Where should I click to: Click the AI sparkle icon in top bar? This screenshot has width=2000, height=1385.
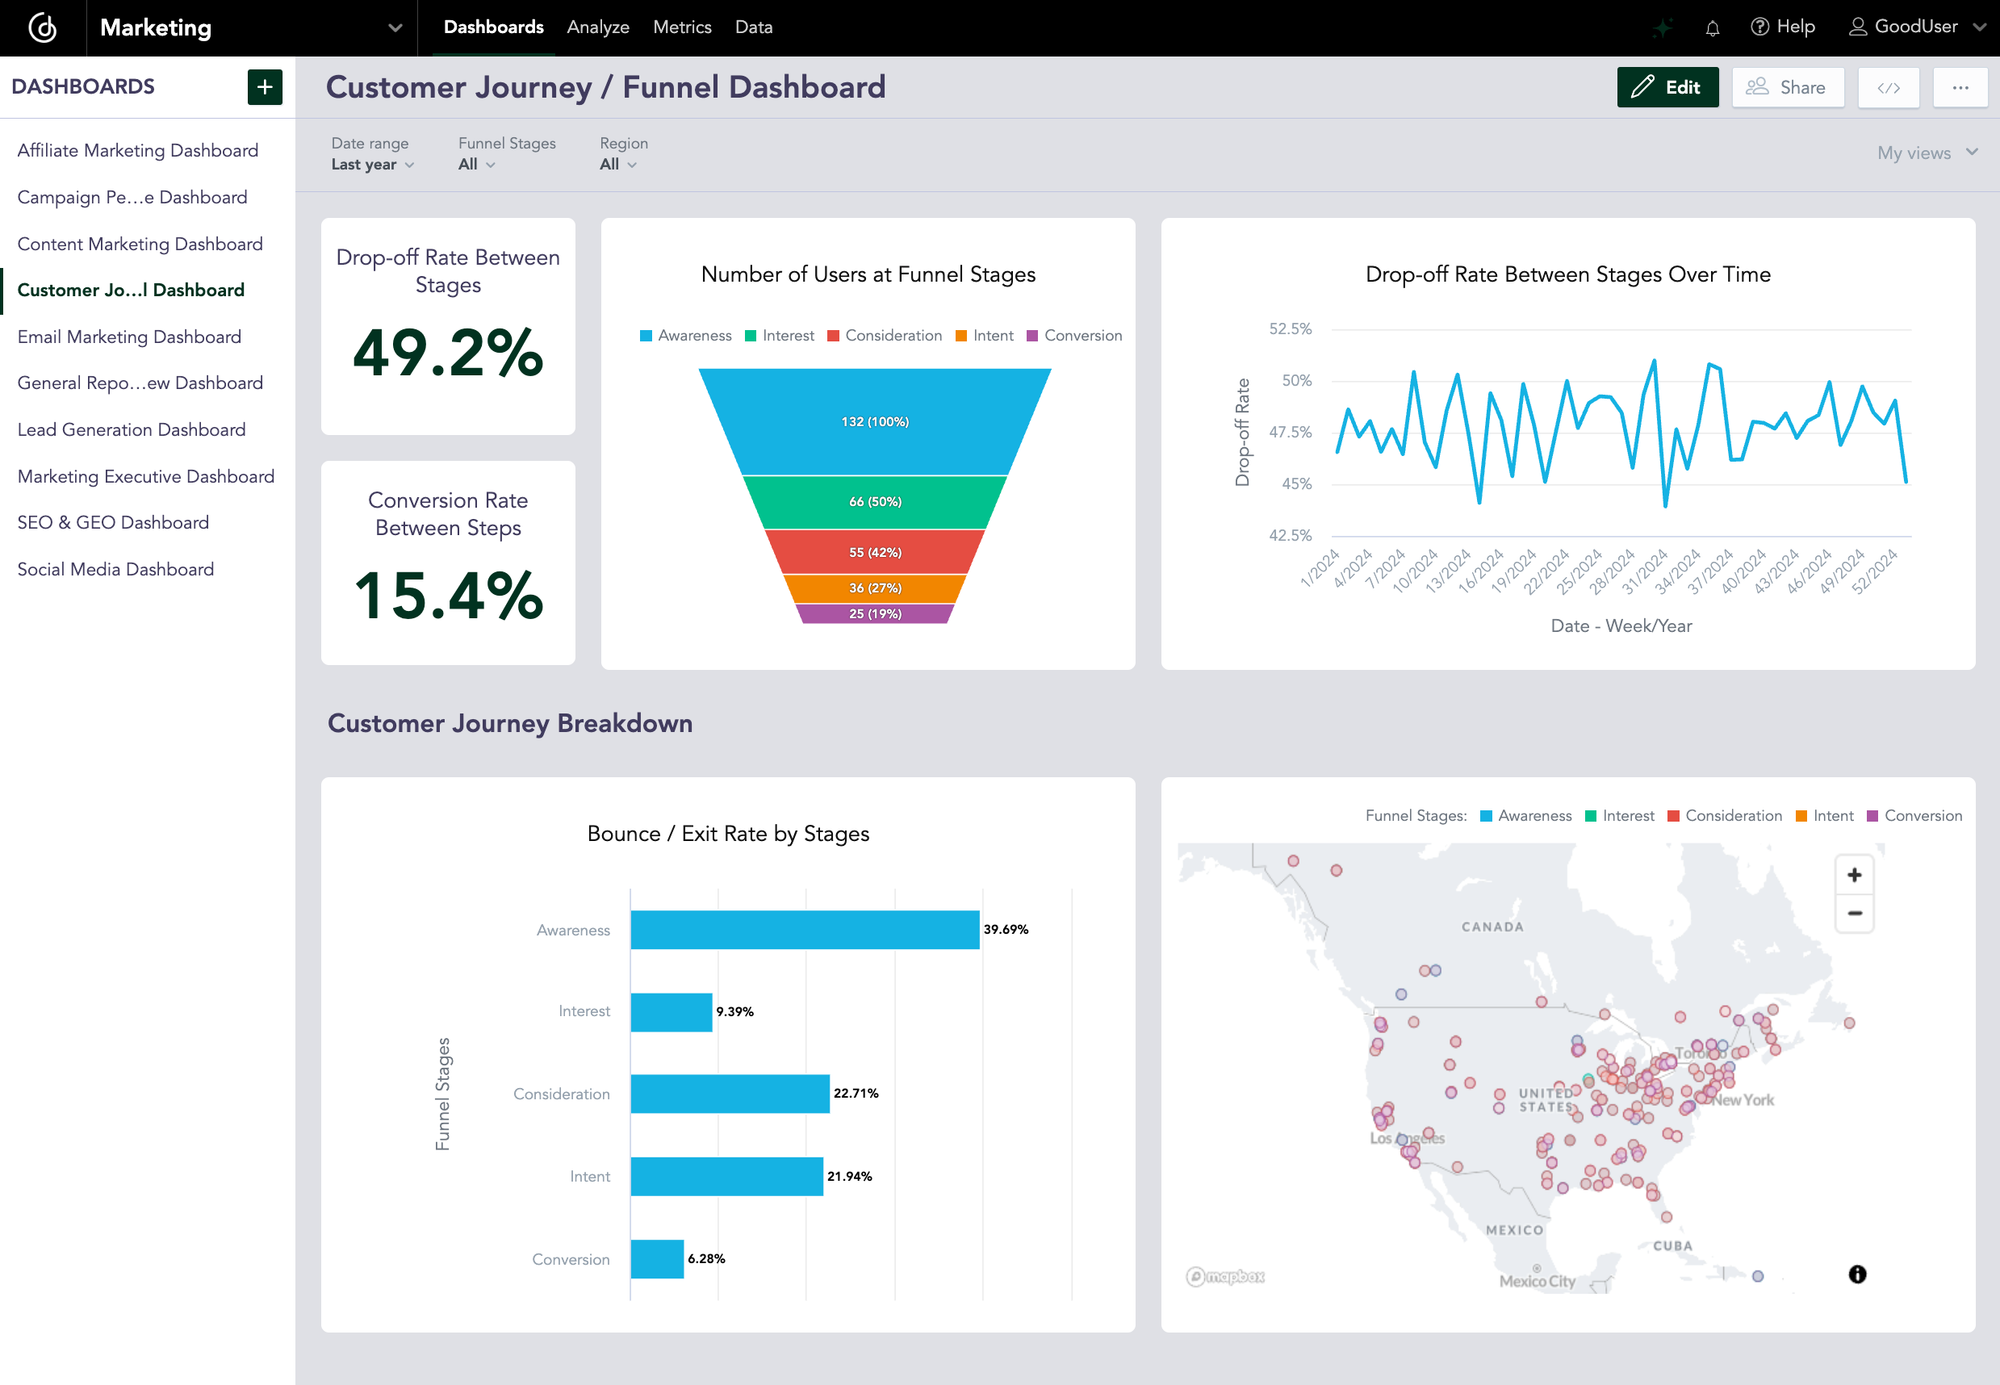pyautogui.click(x=1661, y=27)
